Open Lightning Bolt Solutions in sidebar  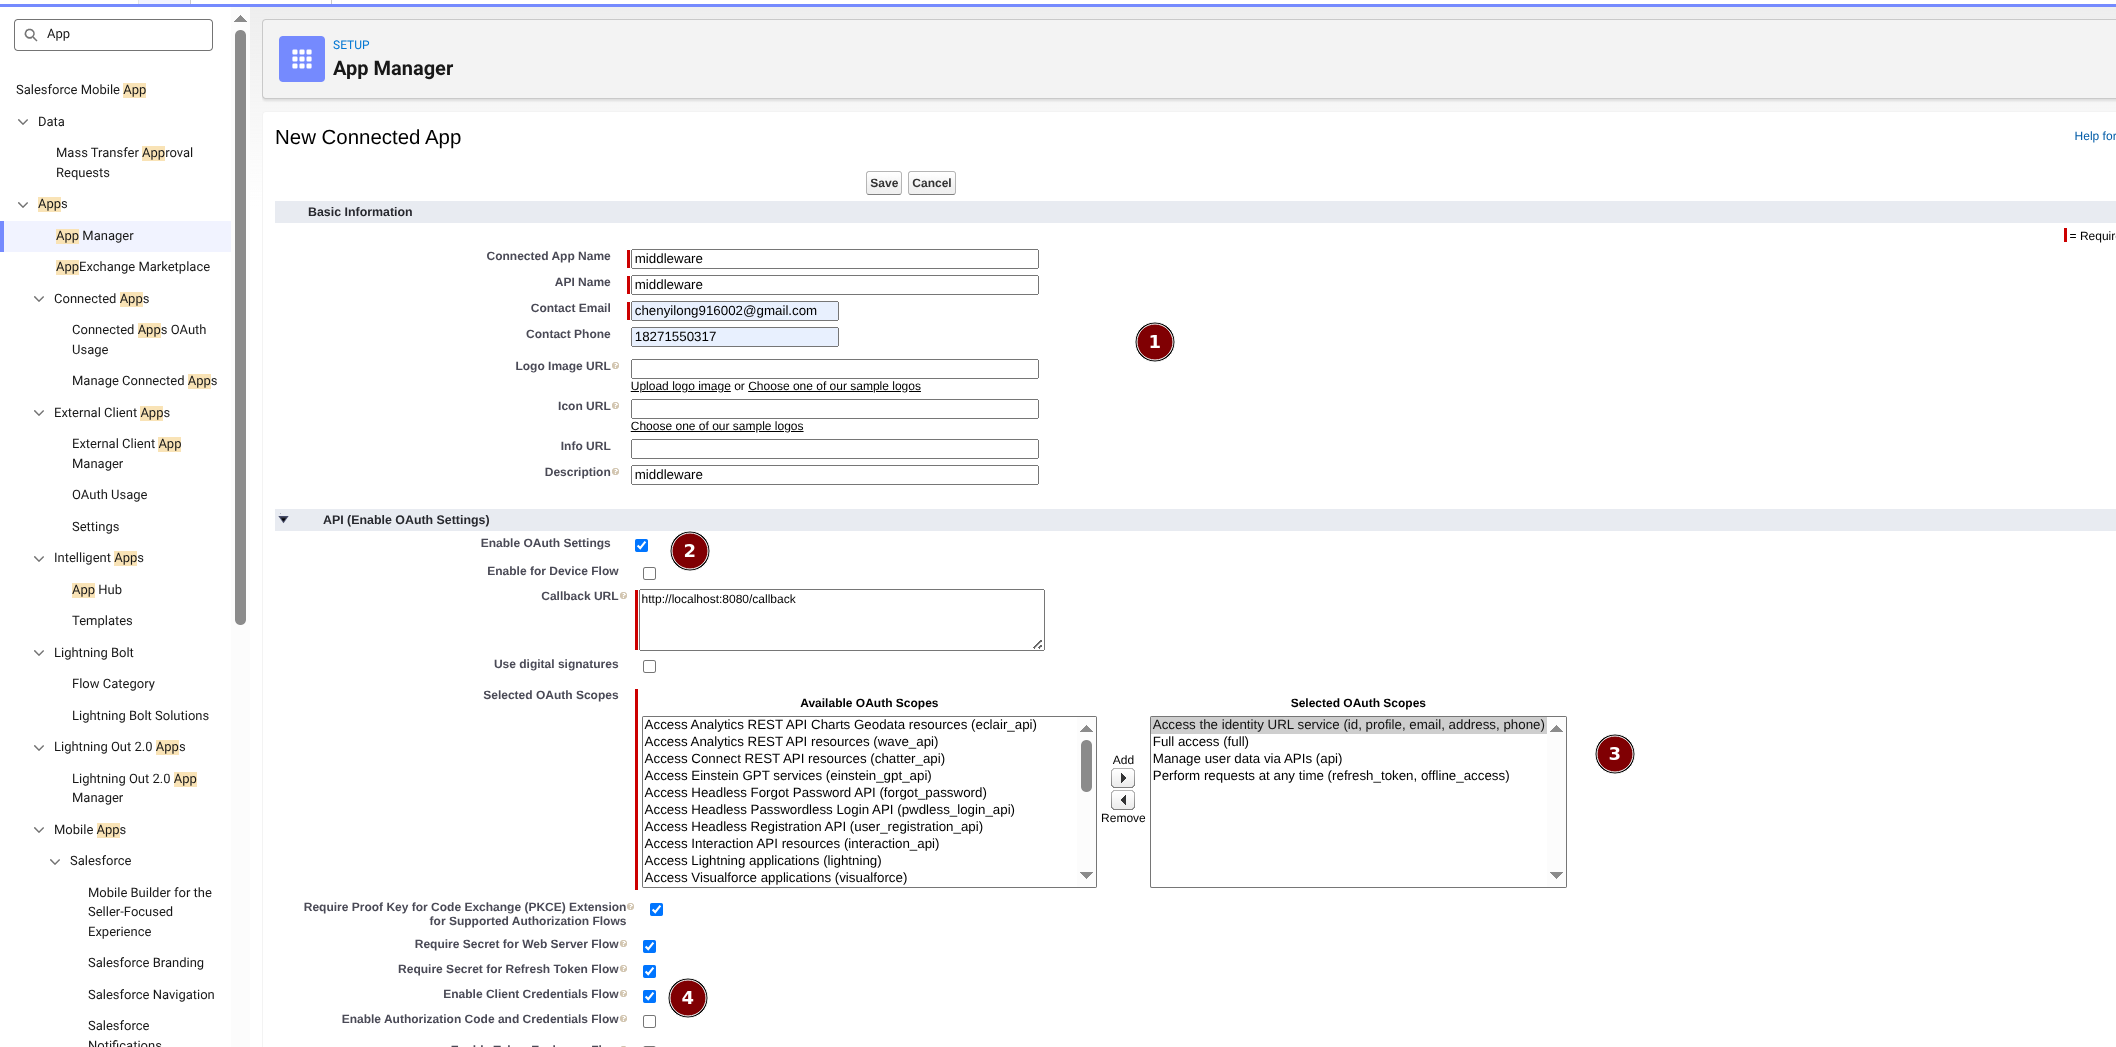pyautogui.click(x=140, y=716)
